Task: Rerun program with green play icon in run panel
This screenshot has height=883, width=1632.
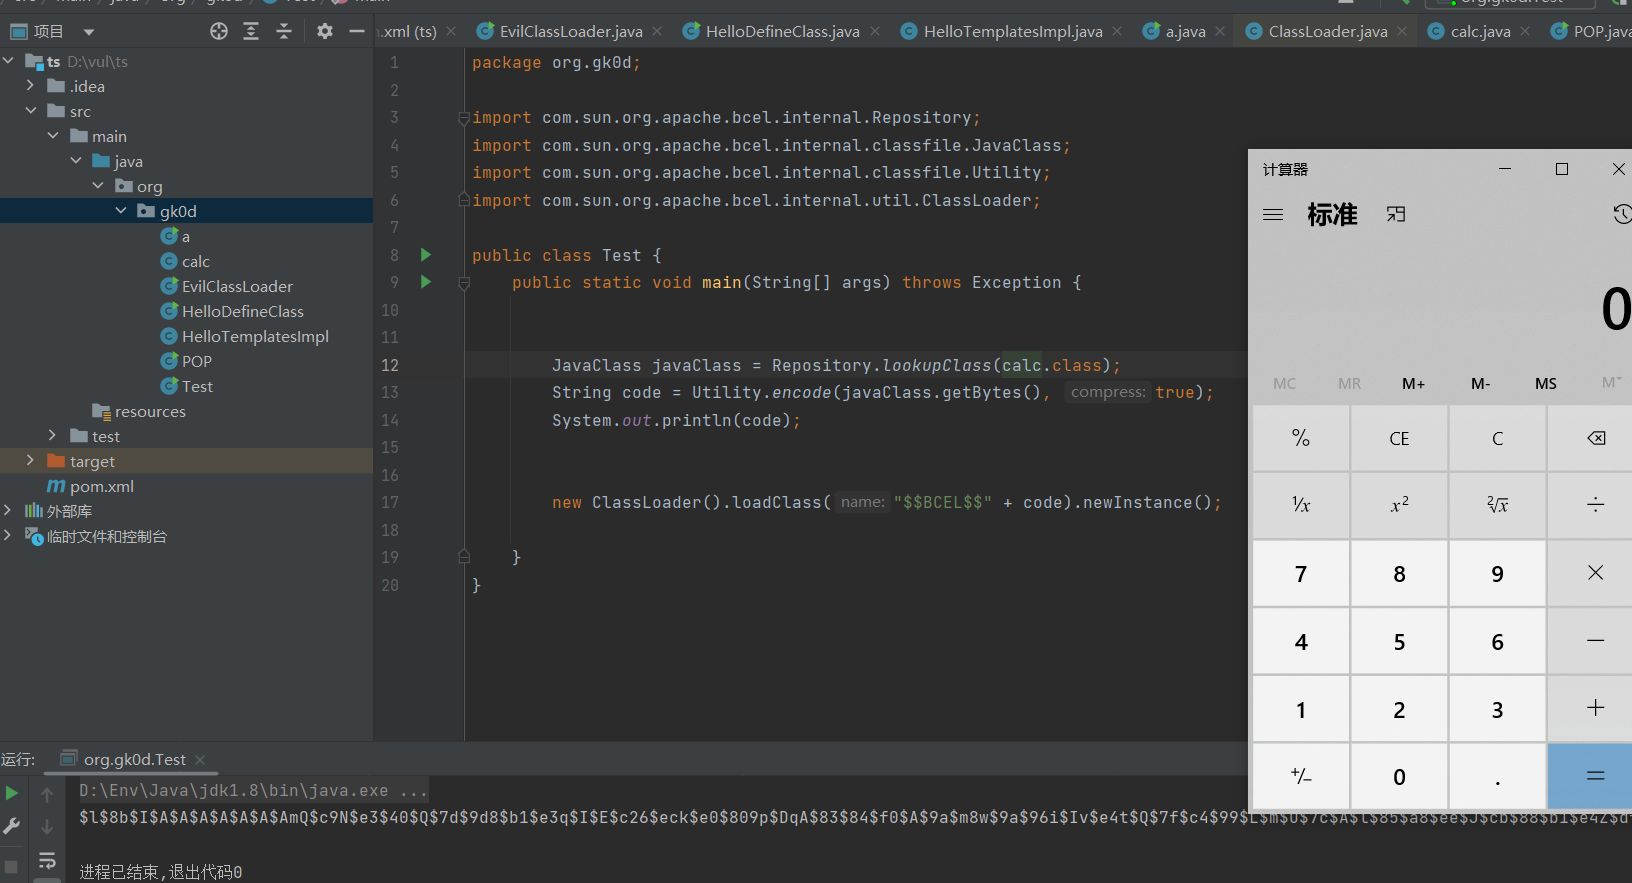Action: tap(12, 793)
